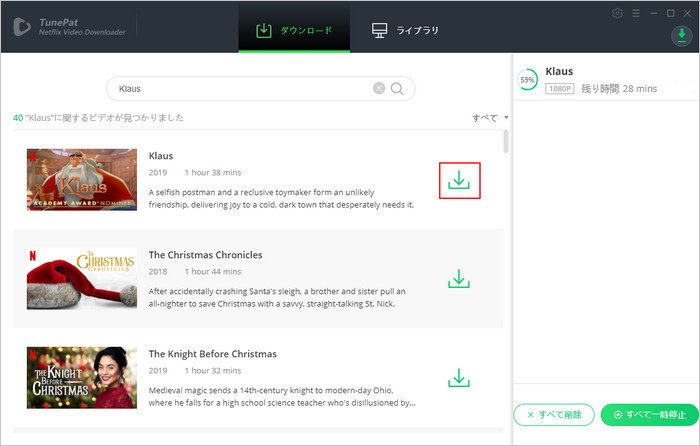The width and height of the screenshot is (700, 446).
Task: Open settings gear in title bar
Action: coord(617,13)
